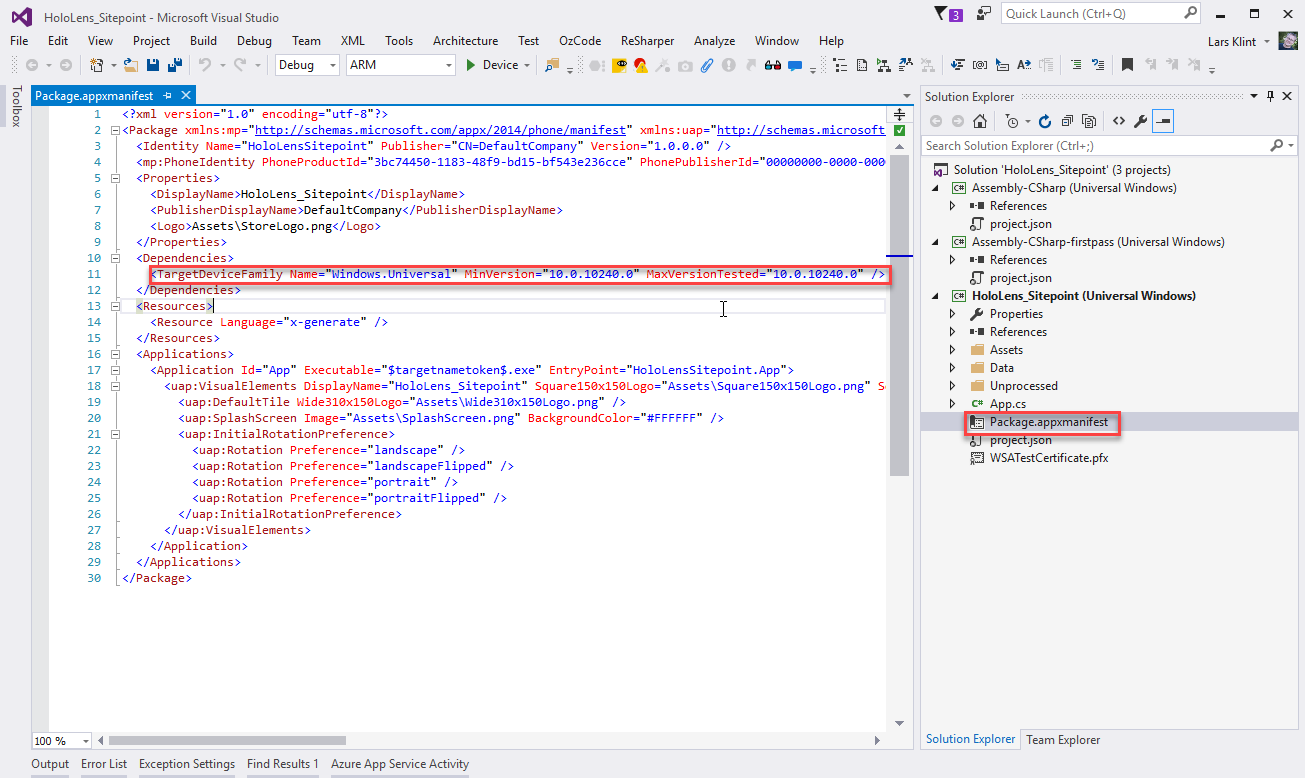
Task: Save the current file with floppy icon
Action: (153, 65)
